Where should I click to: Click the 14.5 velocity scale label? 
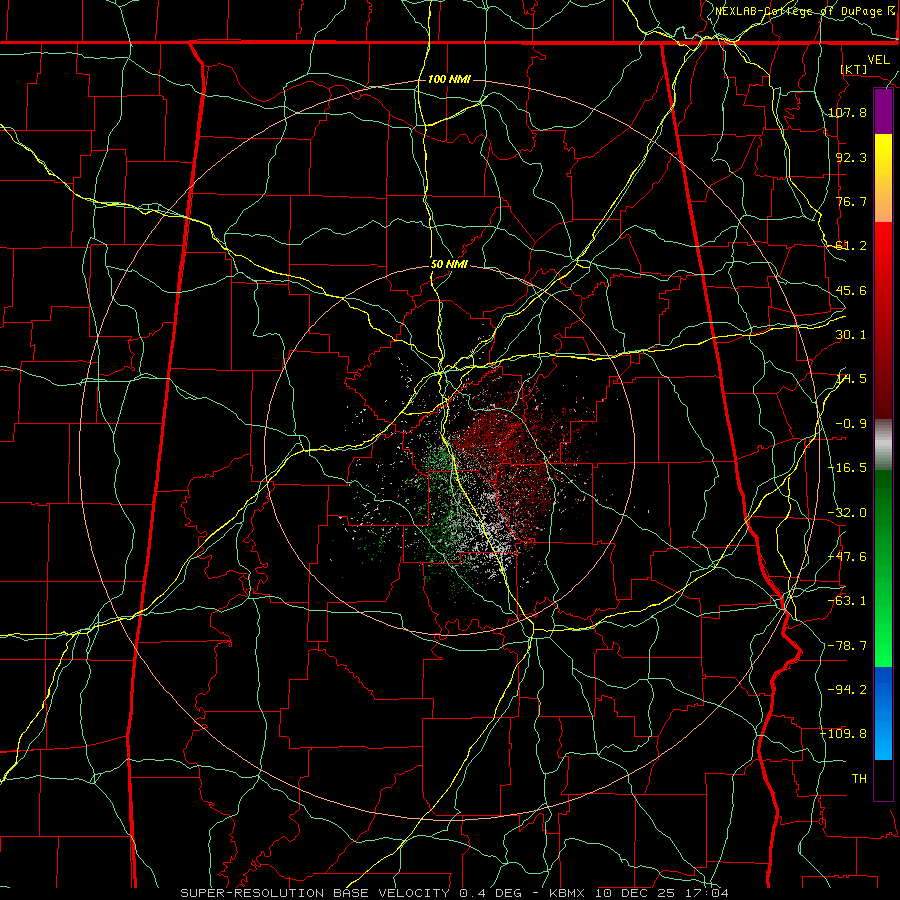point(851,379)
